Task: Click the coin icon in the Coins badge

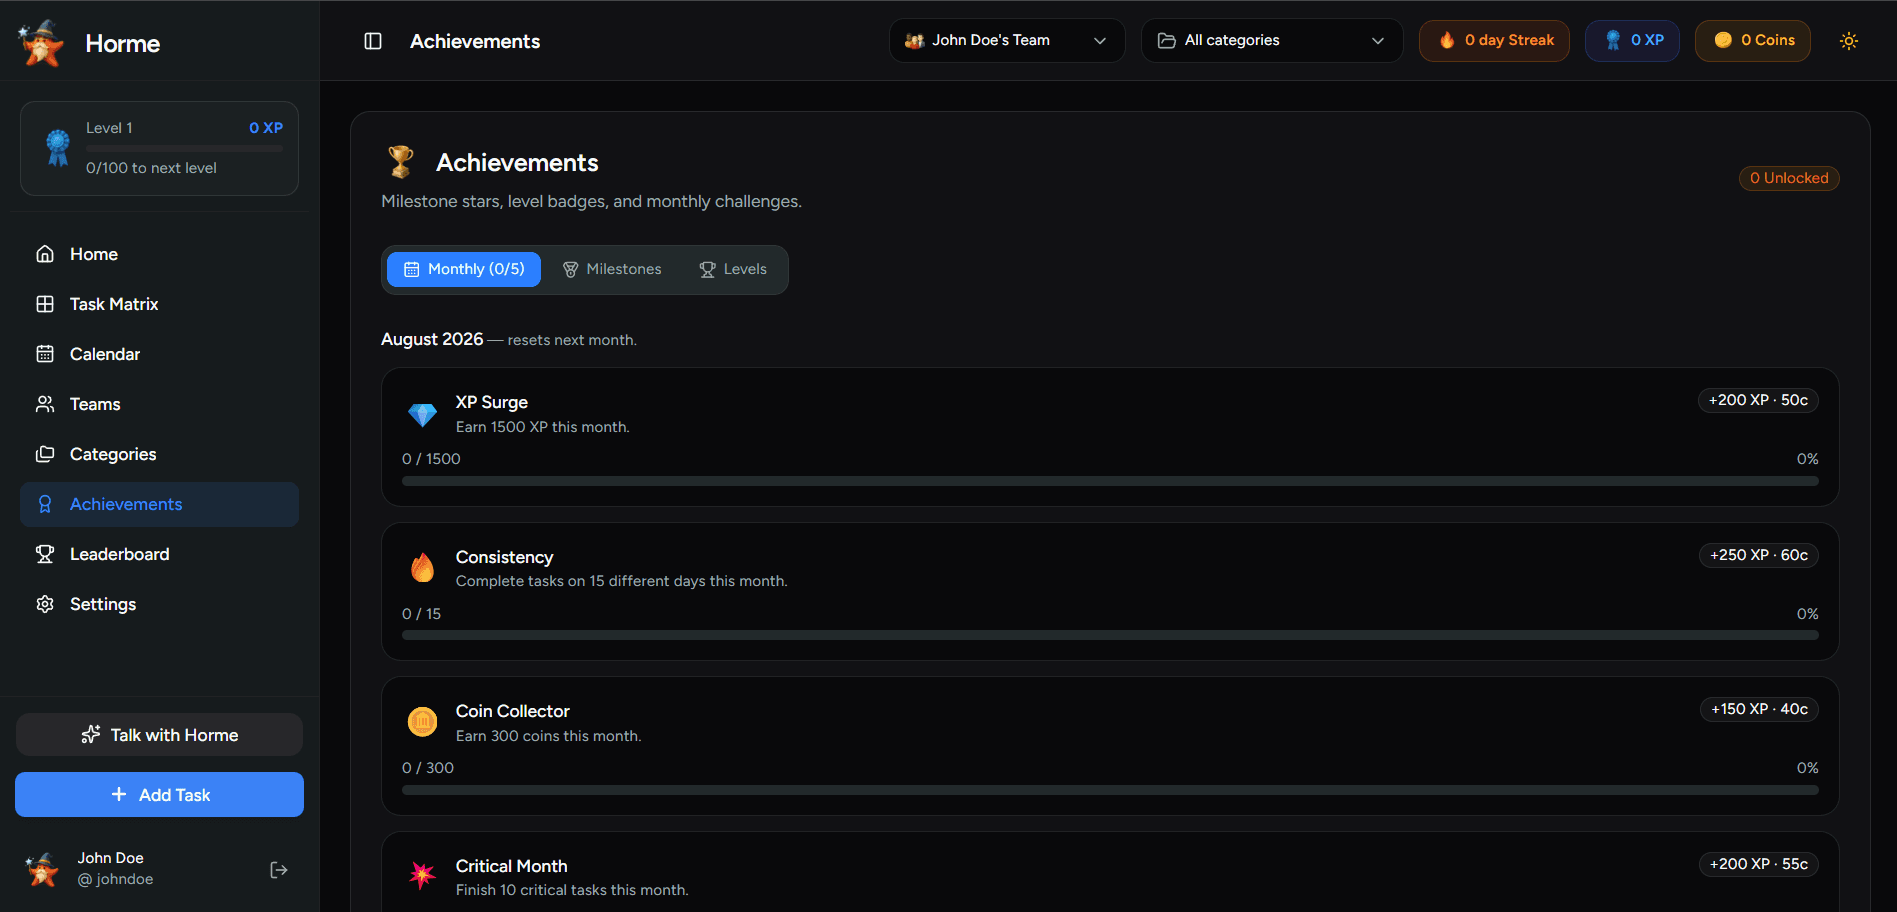Action: (x=1723, y=40)
